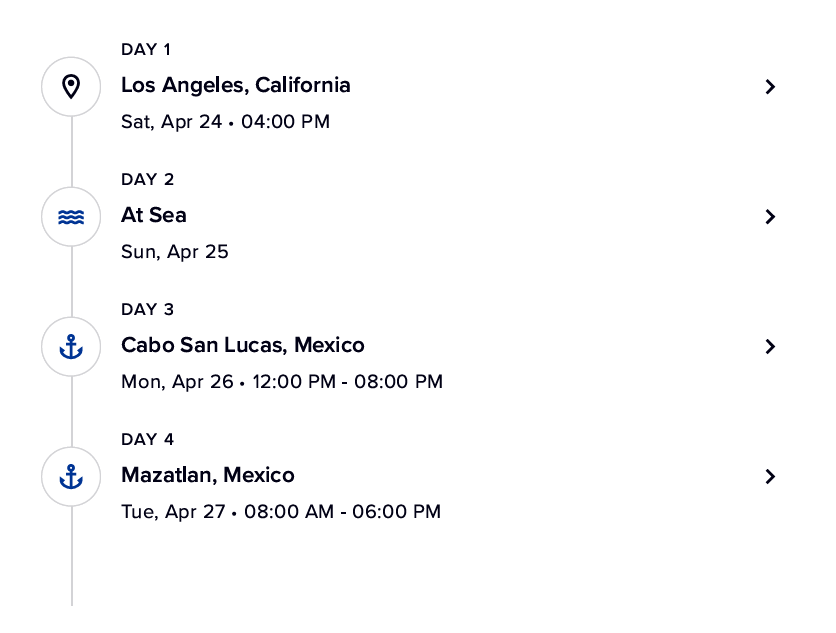Click the Tue, Apr 27 port hours text
Viewport: 836px width, 633px height.
281,512
